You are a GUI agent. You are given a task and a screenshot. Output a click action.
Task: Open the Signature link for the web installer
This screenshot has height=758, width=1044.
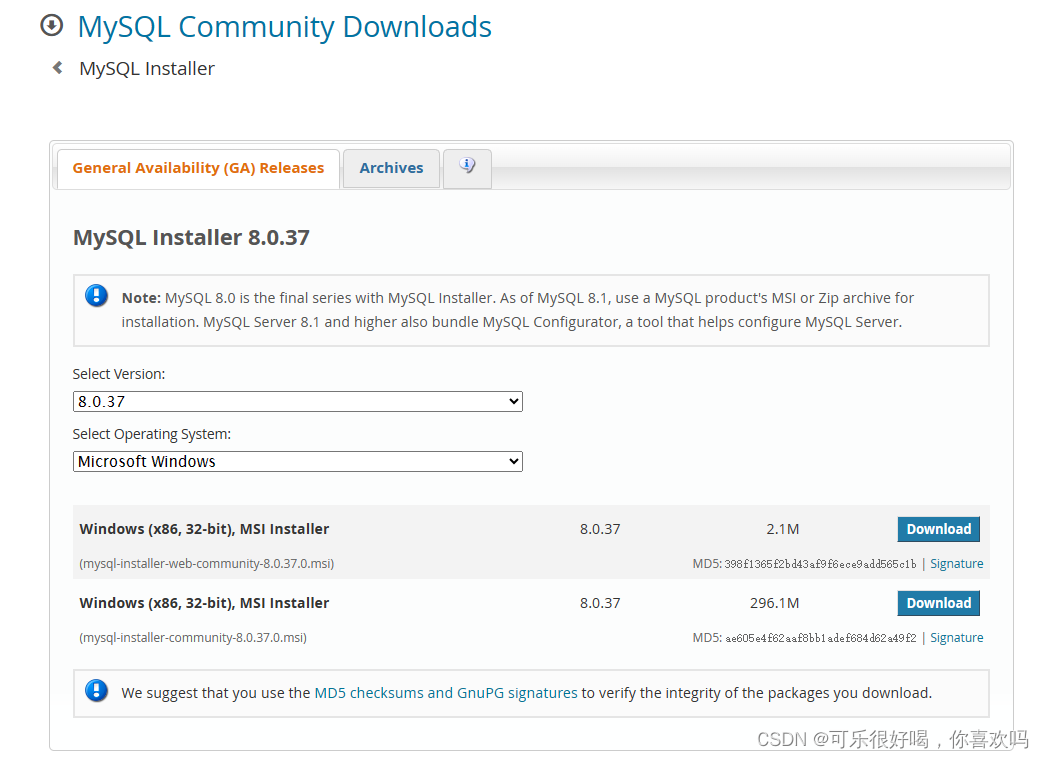tap(956, 563)
